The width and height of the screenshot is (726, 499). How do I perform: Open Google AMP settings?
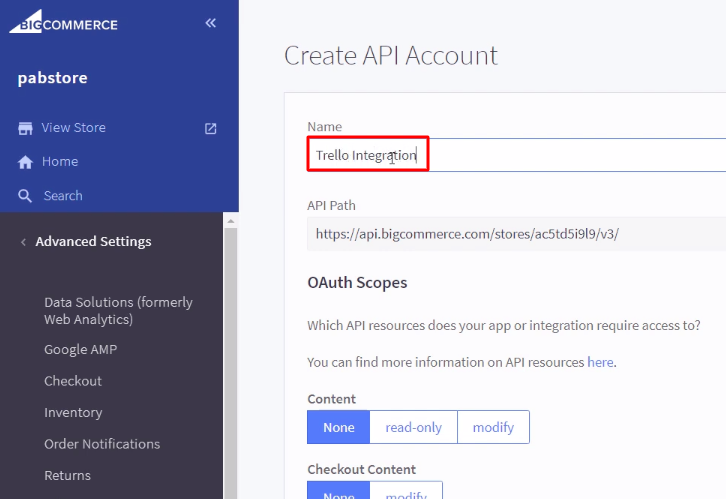click(81, 349)
